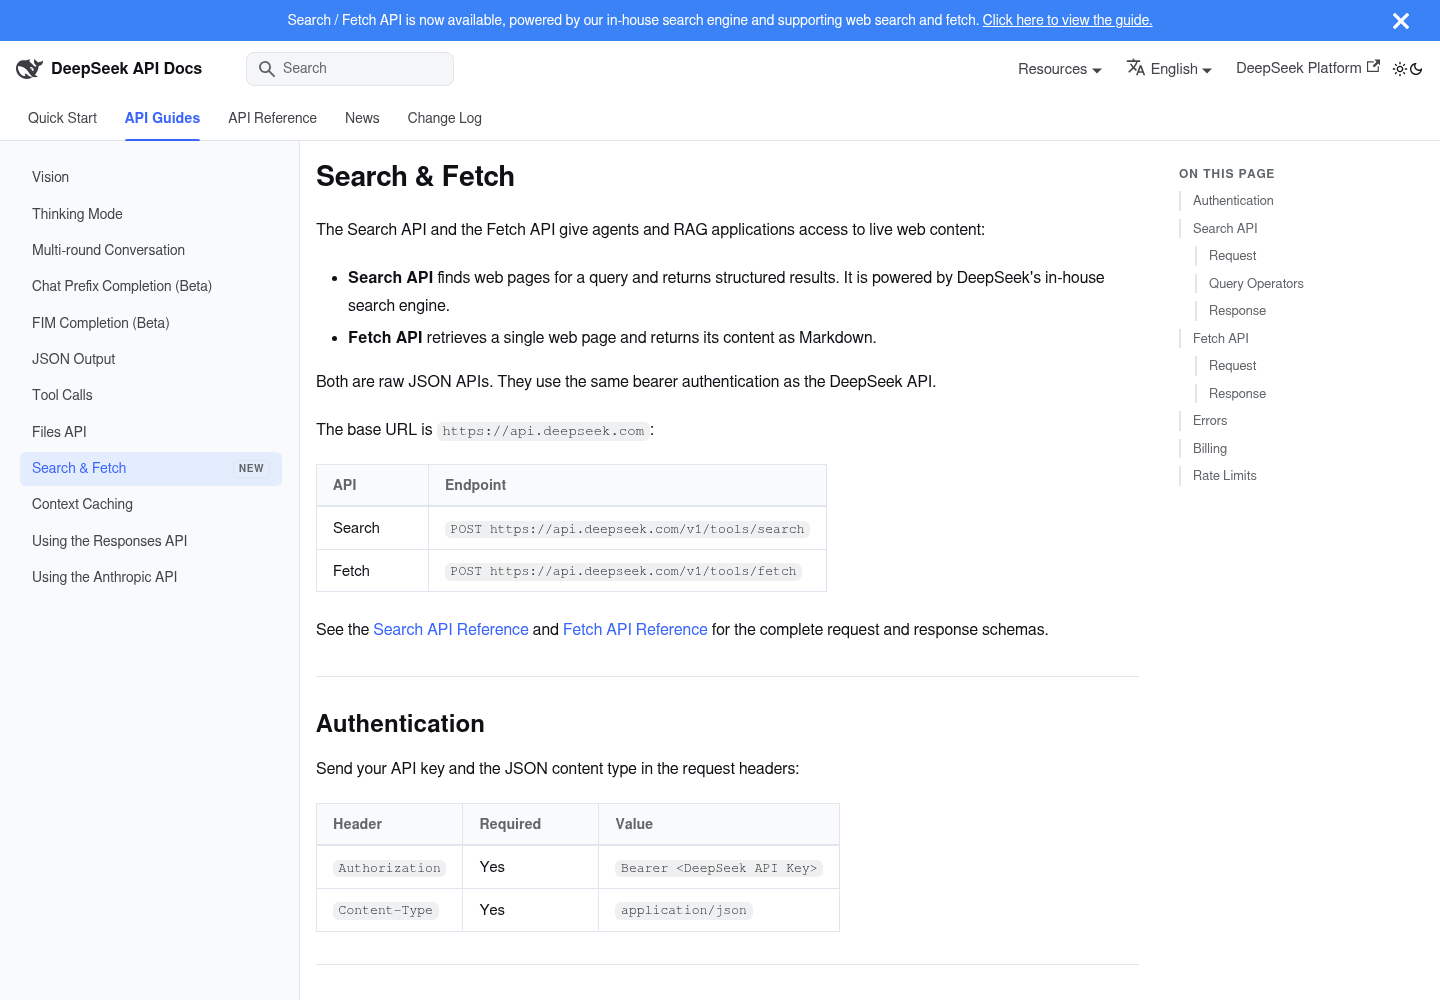Open the Search API Reference link
The height and width of the screenshot is (1000, 1440).
(x=451, y=629)
